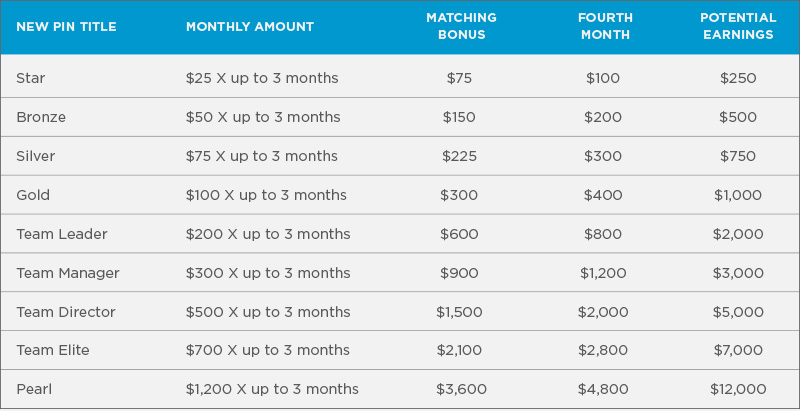Click the FOURTH MONTH column header

[x=605, y=26]
